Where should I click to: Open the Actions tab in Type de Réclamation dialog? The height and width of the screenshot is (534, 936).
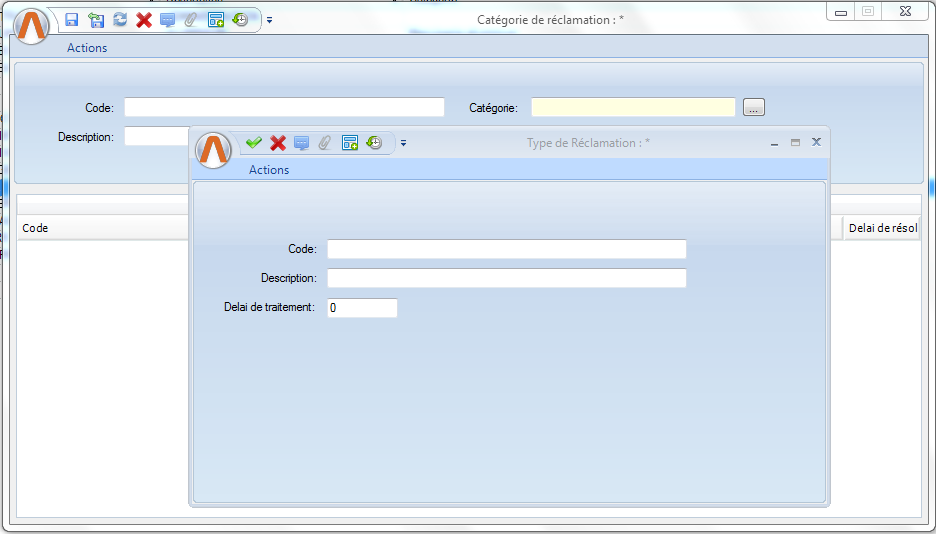click(269, 170)
